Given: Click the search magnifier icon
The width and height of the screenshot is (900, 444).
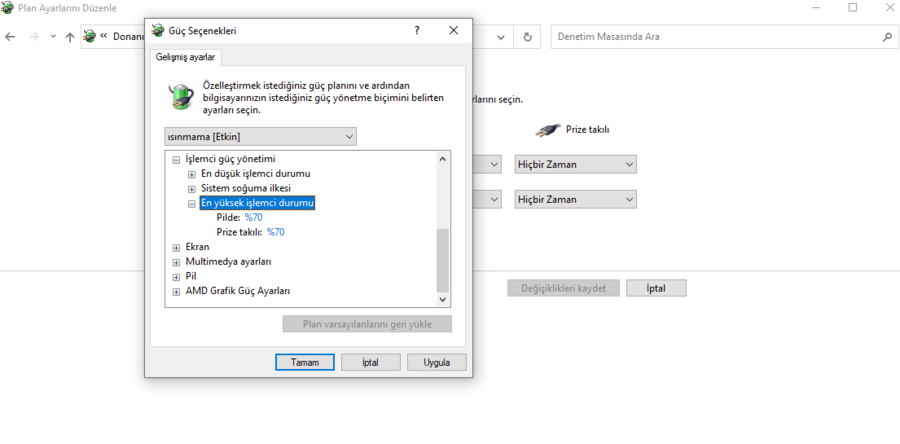Looking at the screenshot, I should pos(886,37).
